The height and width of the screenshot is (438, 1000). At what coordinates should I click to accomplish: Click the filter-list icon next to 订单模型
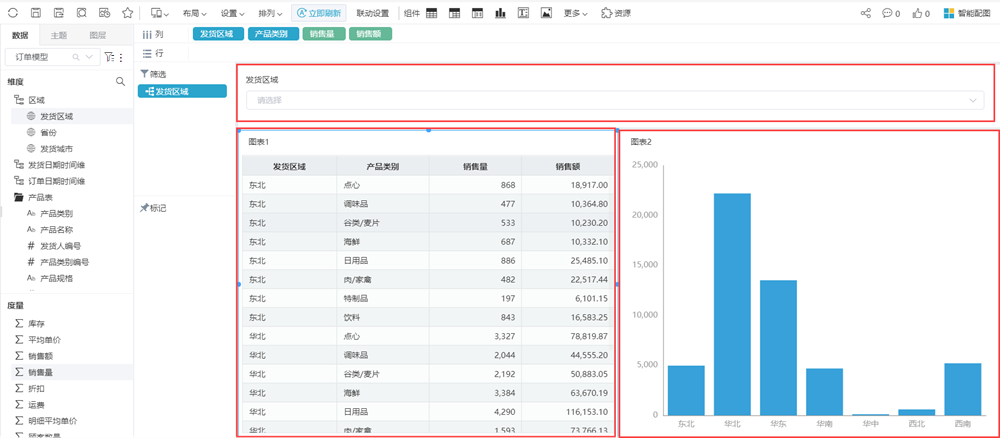[x=110, y=57]
